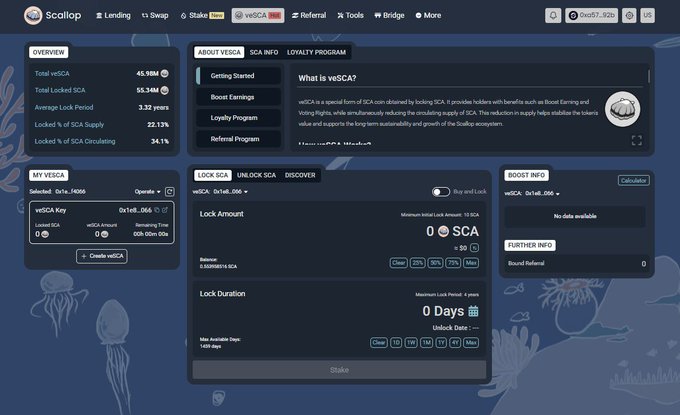Open the Tools menu
Viewport: 680px width, 415px height.
(350, 16)
